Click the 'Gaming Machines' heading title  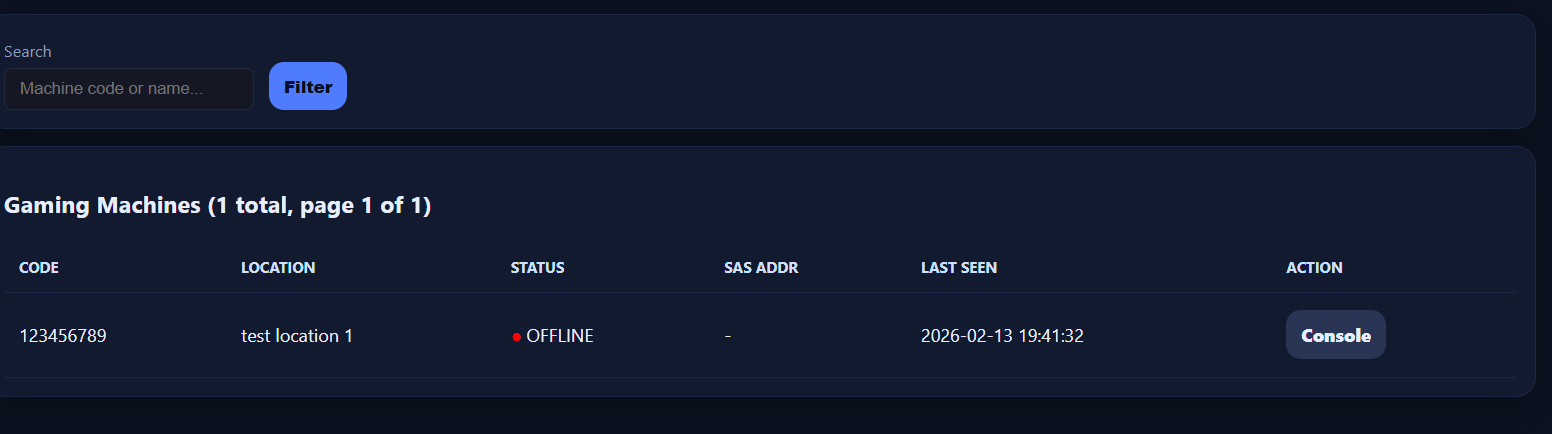102,206
